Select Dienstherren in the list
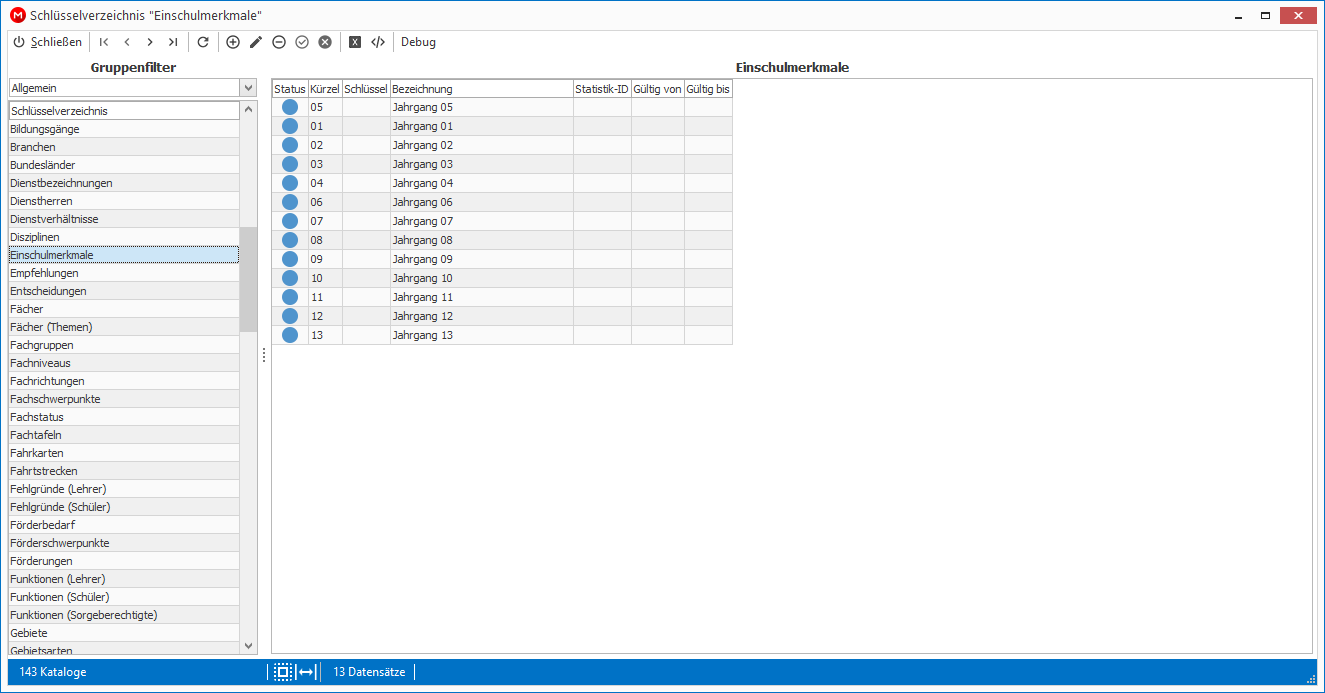Image resolution: width=1325 pixels, height=693 pixels. point(124,201)
